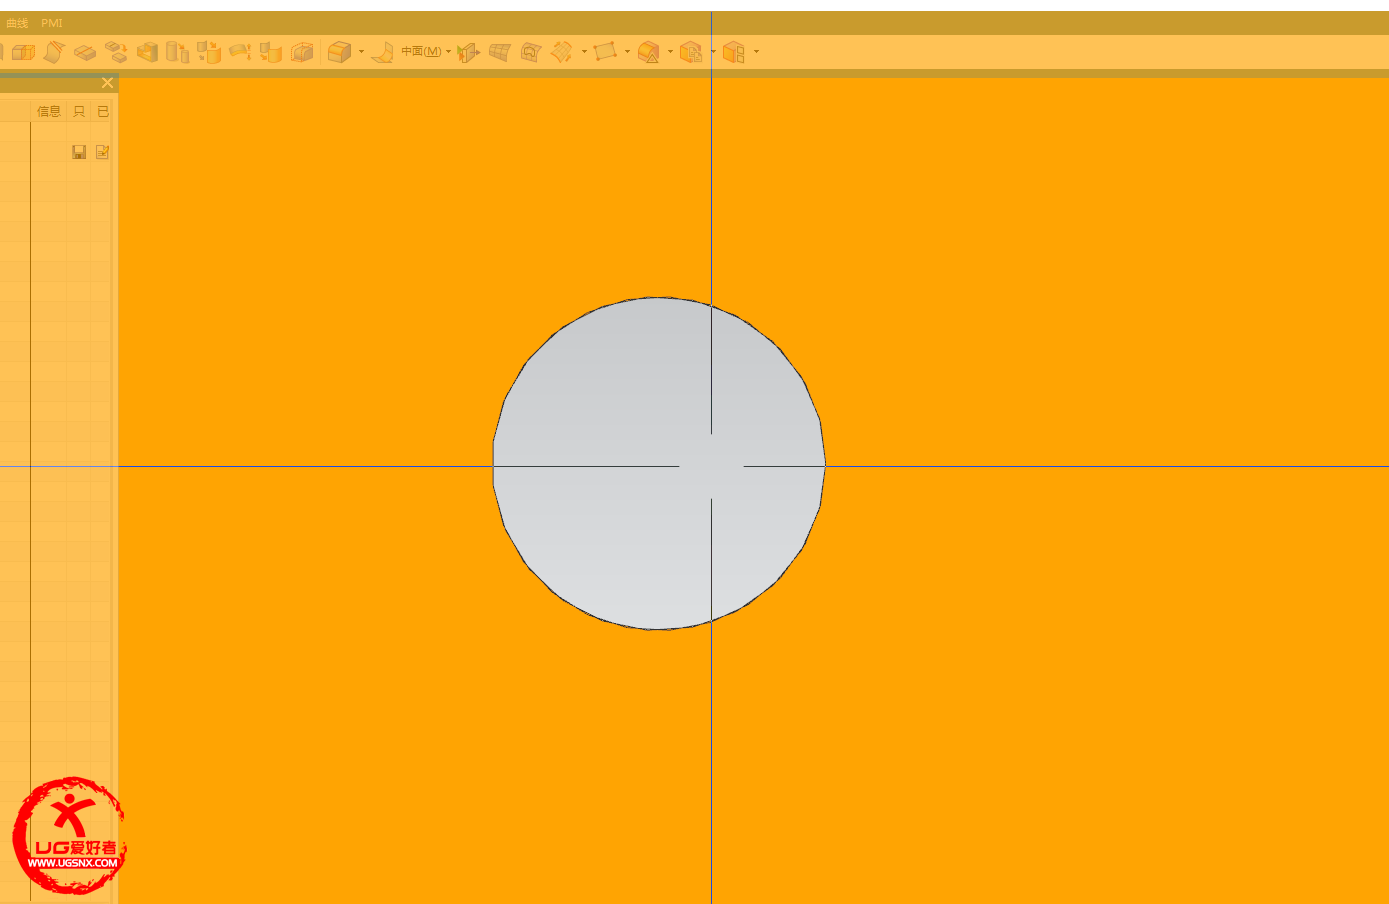Expand the 中面(M) dropdown arrow

(x=448, y=52)
